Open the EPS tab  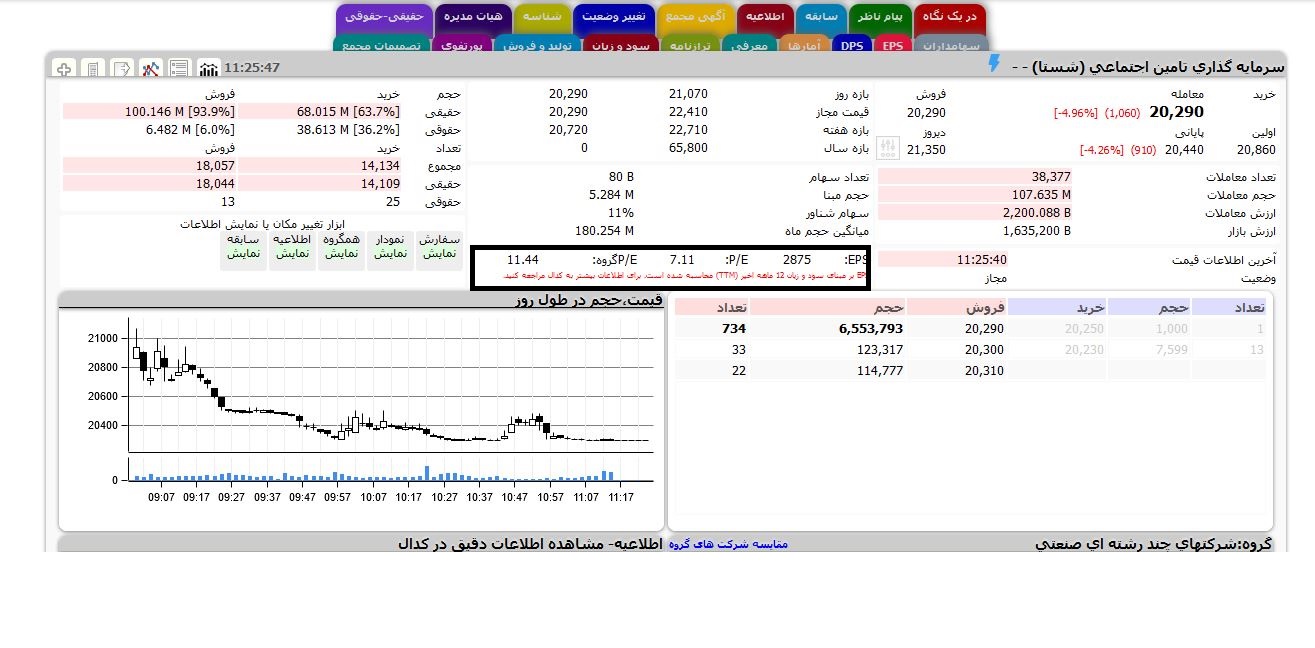point(892,45)
